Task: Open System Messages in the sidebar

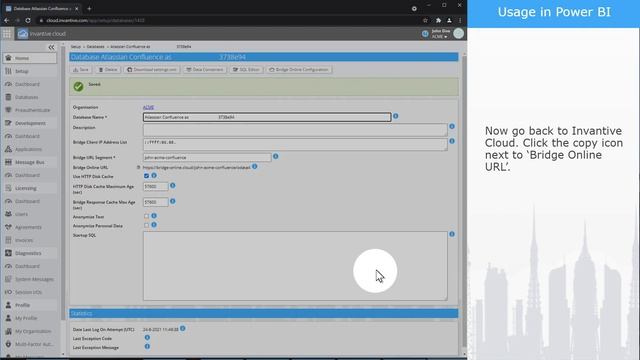Action: click(x=30, y=279)
